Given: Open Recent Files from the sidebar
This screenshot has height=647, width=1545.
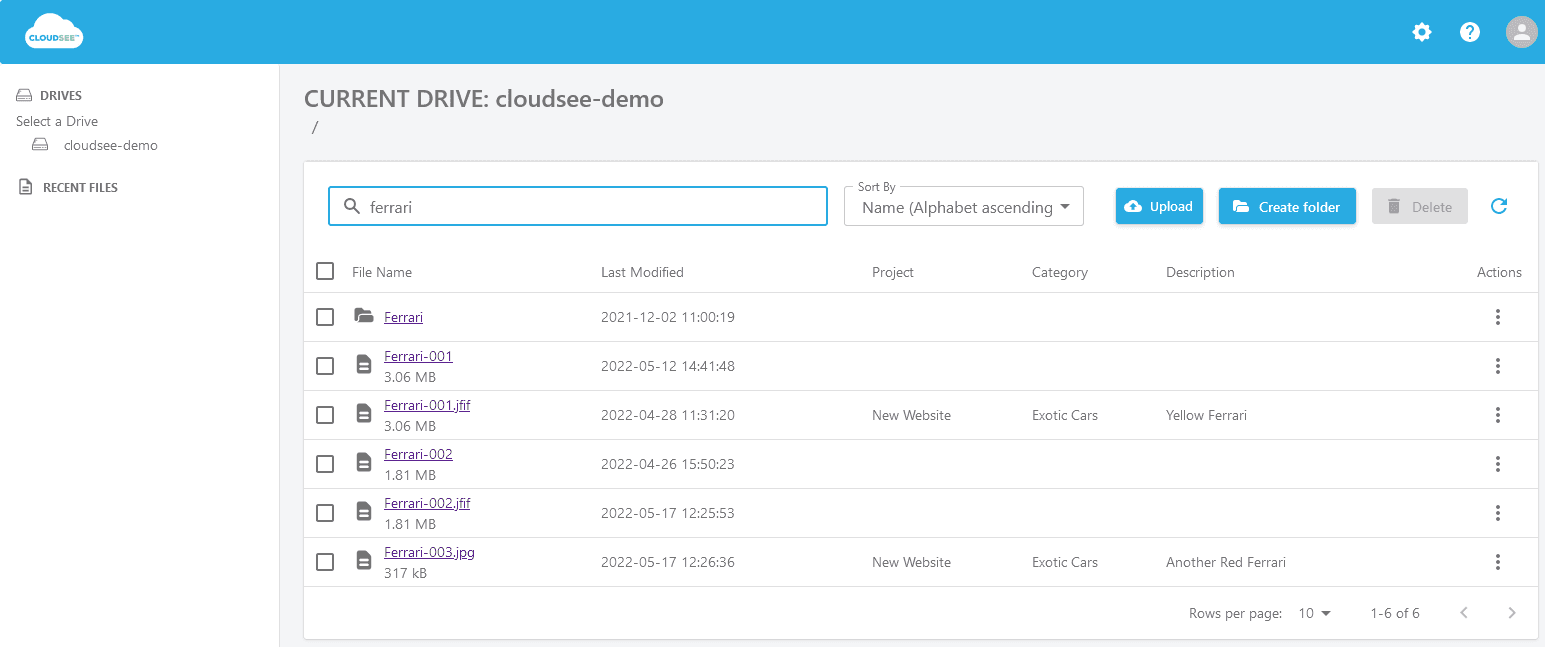Looking at the screenshot, I should pyautogui.click(x=78, y=187).
